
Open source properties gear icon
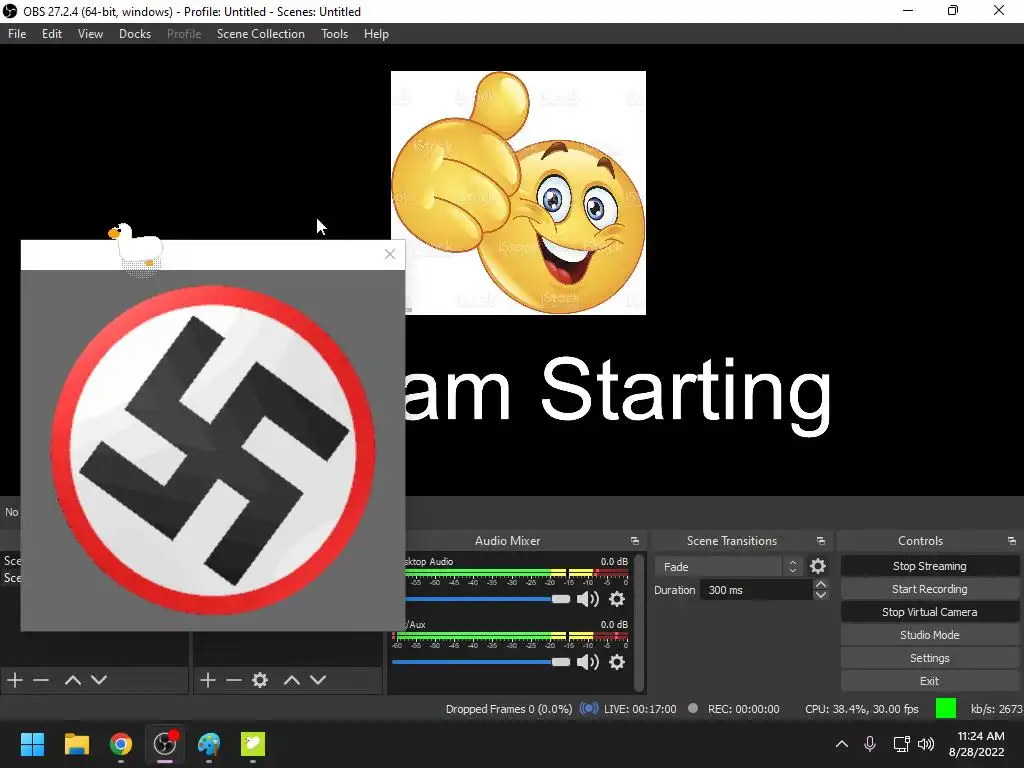click(260, 680)
